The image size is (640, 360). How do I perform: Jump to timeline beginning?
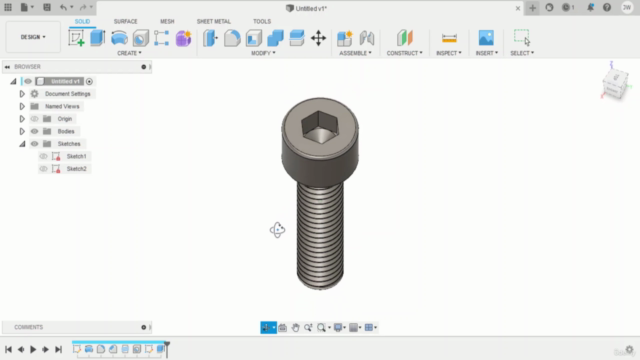tap(8, 349)
